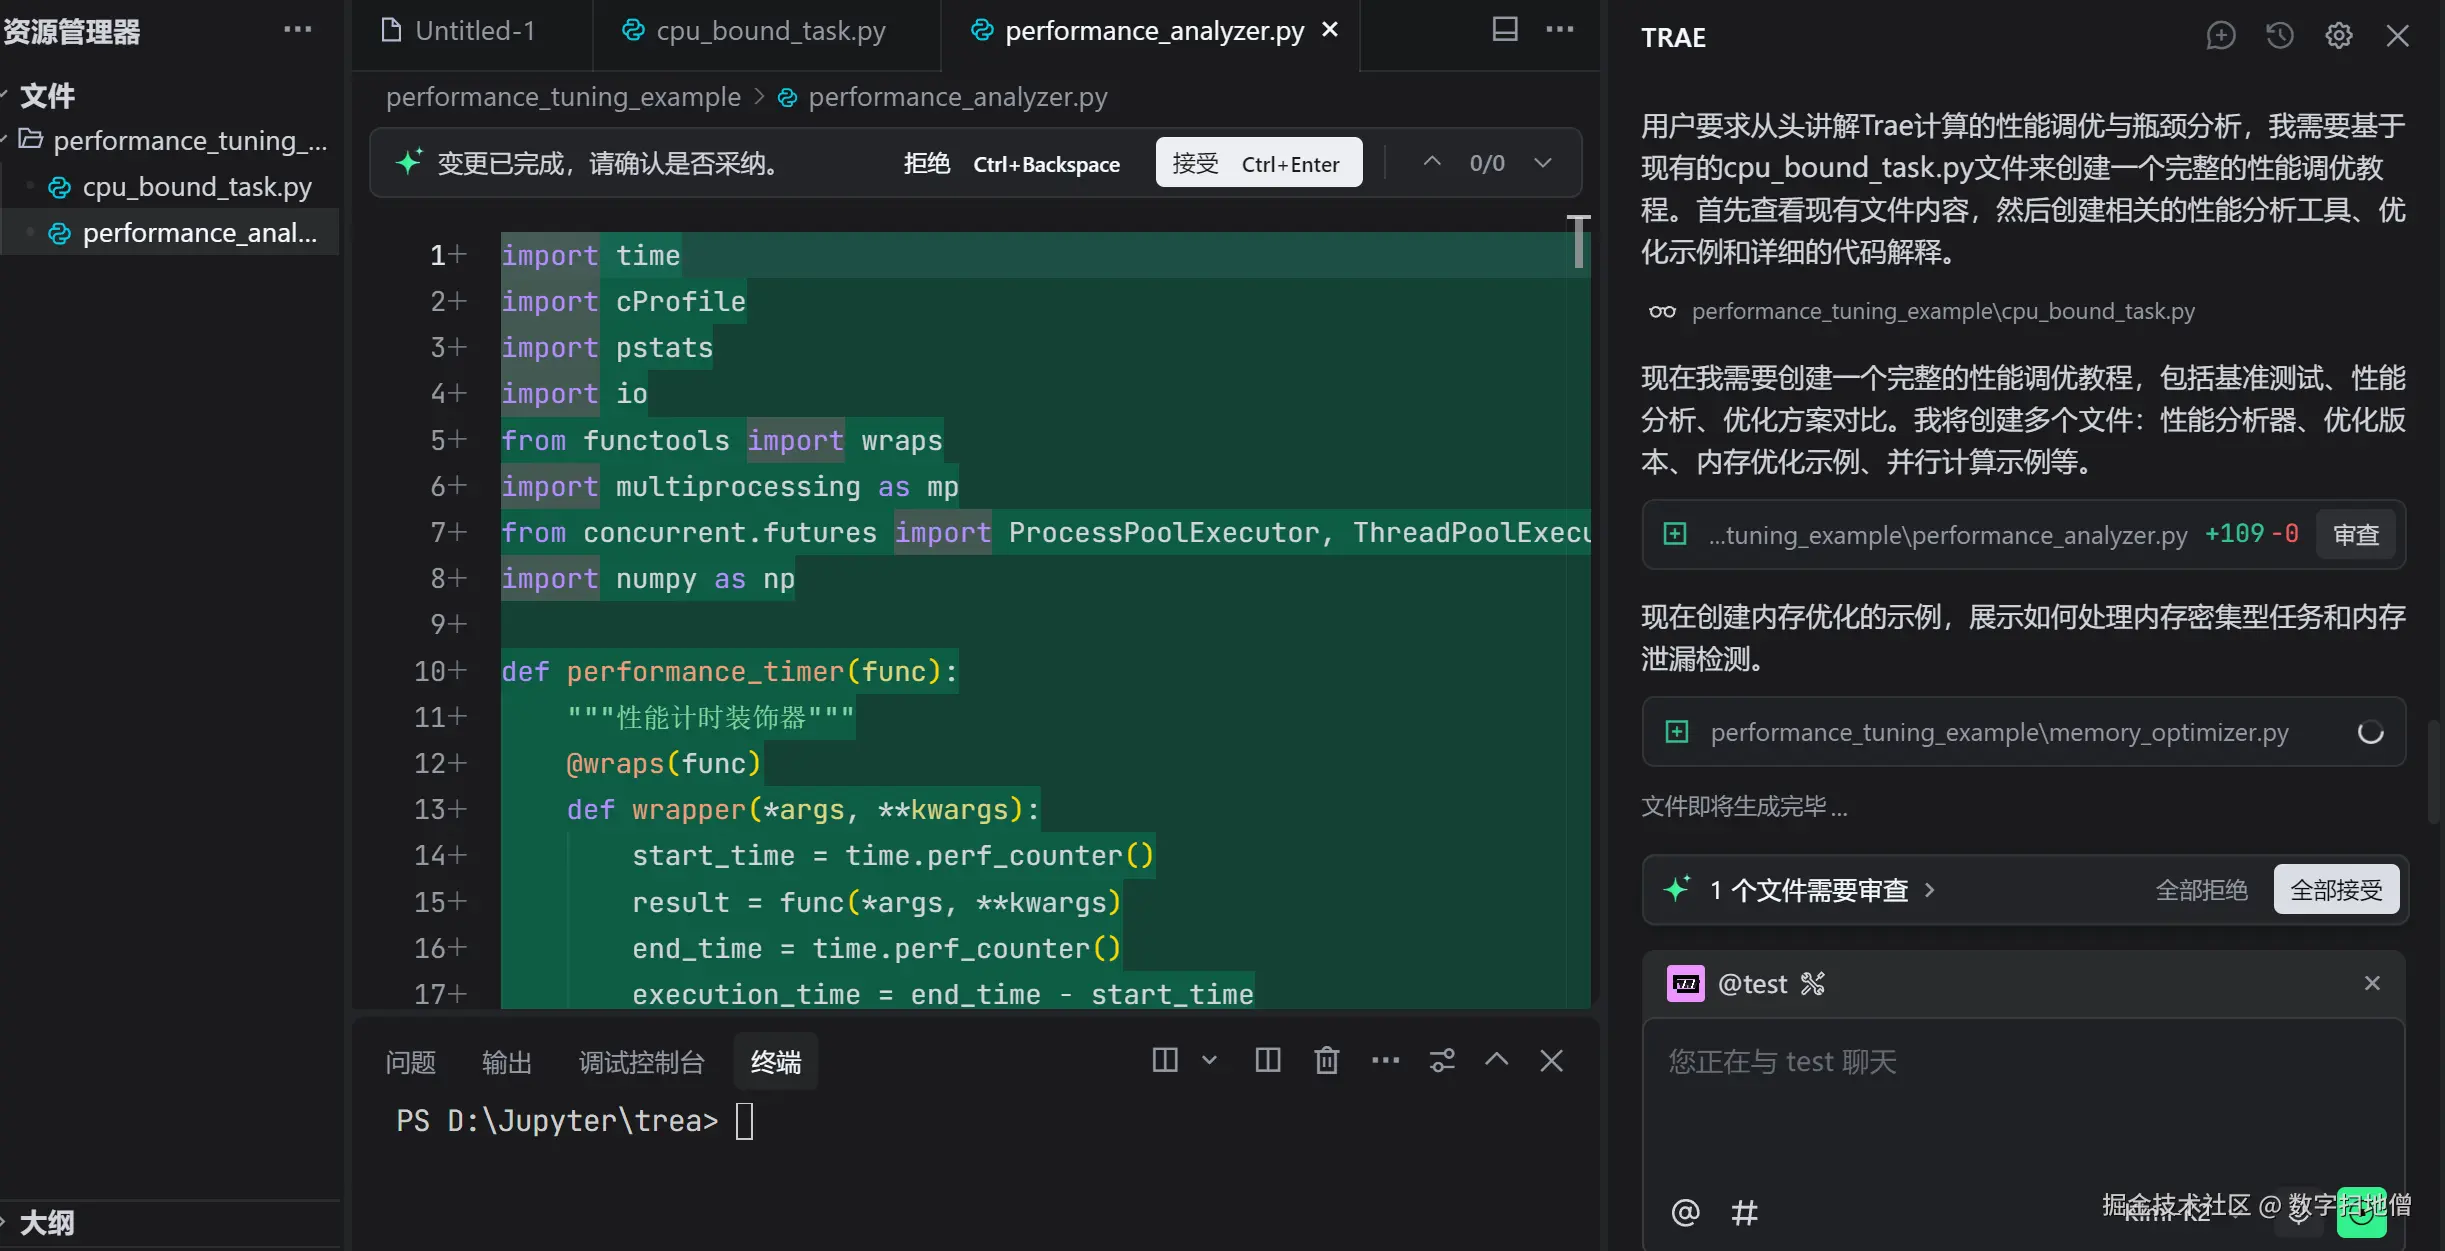Split the terminal with the split icon

click(1267, 1060)
